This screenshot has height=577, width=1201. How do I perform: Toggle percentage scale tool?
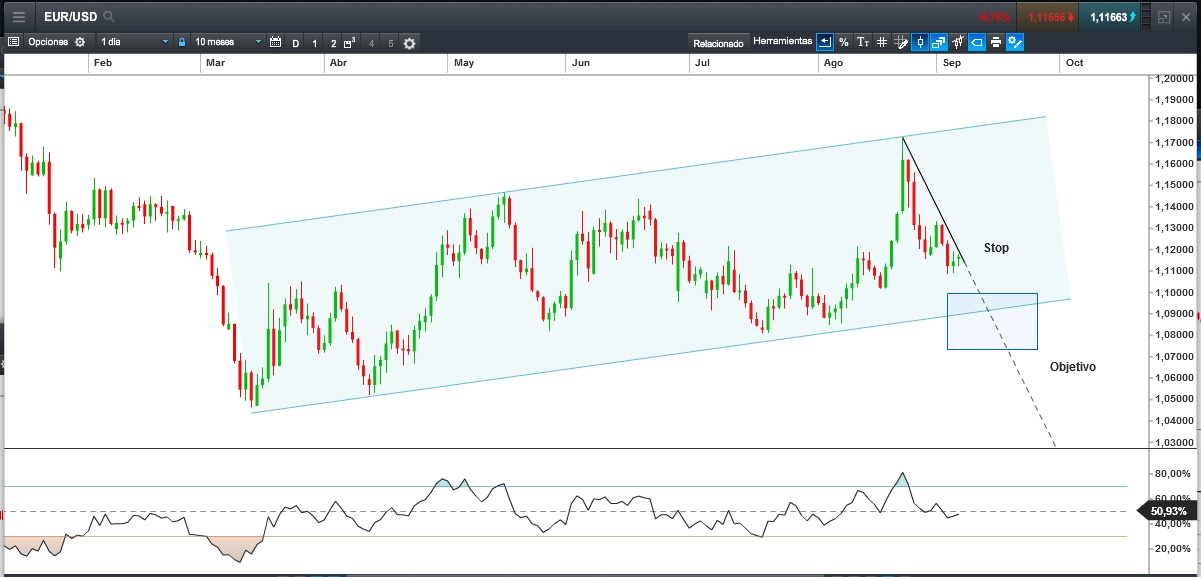(844, 42)
